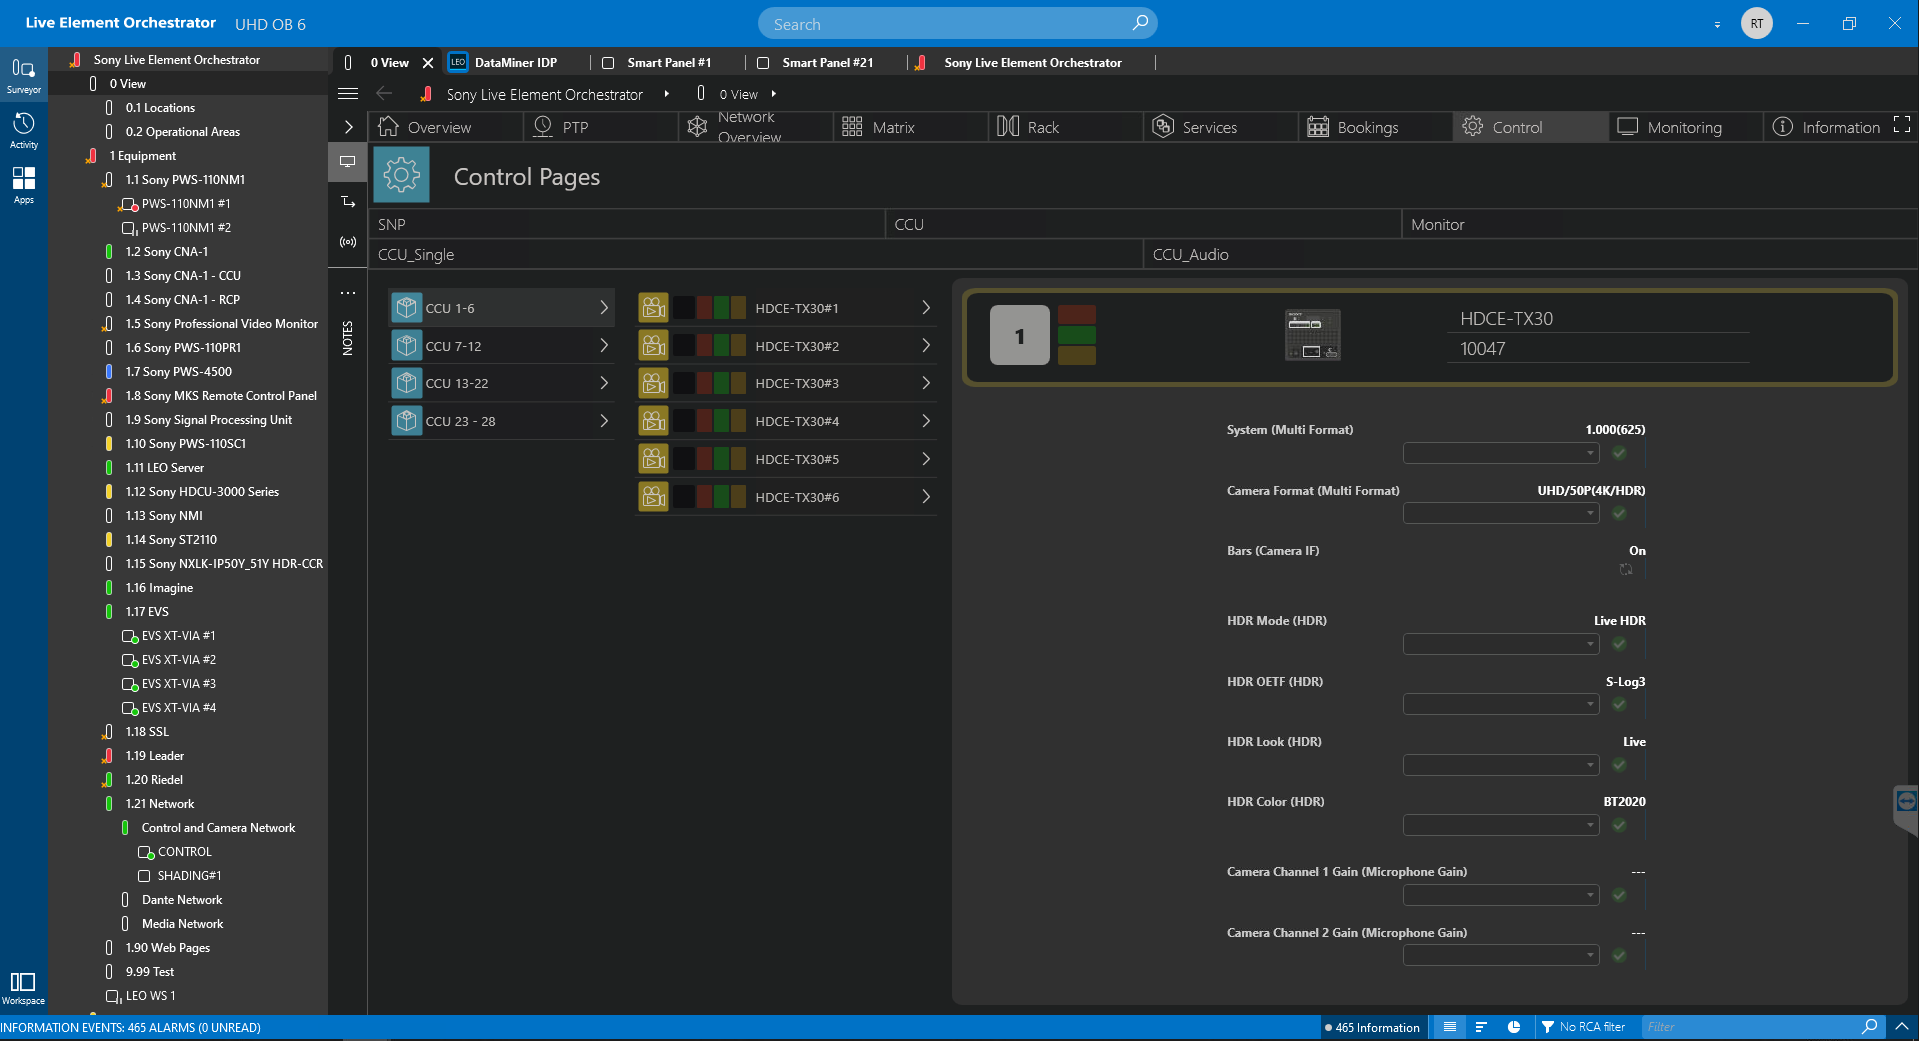1919x1041 pixels.
Task: Open HDR Color dropdown
Action: pyautogui.click(x=1500, y=825)
